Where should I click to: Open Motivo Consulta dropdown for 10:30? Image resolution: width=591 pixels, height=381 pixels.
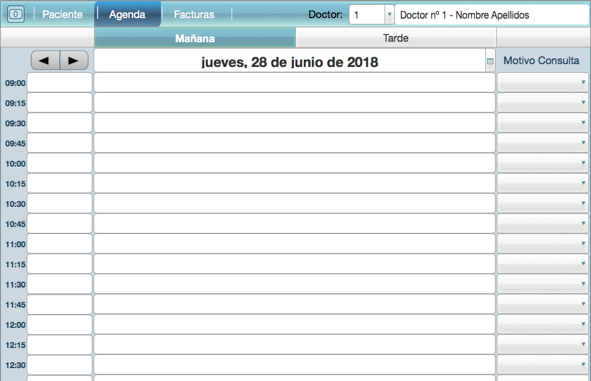point(543,204)
